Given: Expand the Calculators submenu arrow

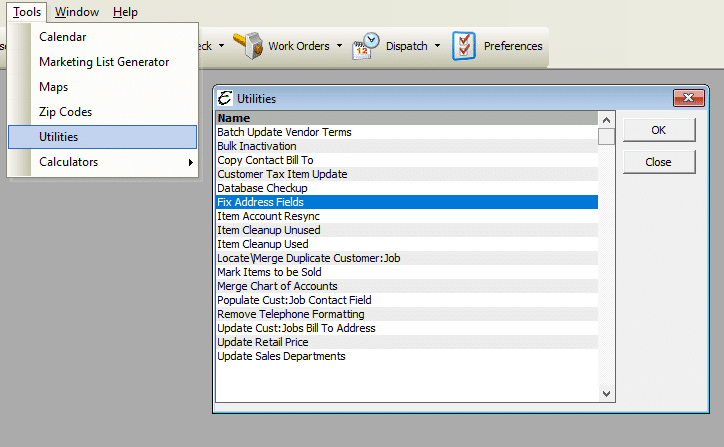Looking at the screenshot, I should 190,162.
